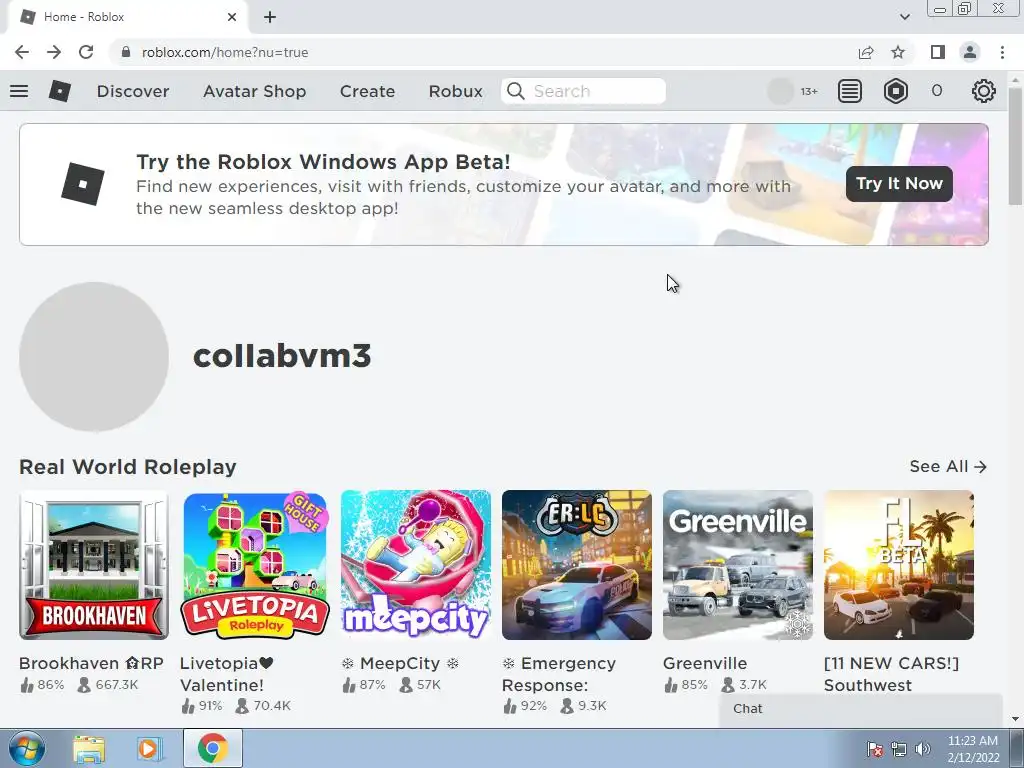Expand the tab search chevron
1024x768 pixels.
point(904,17)
